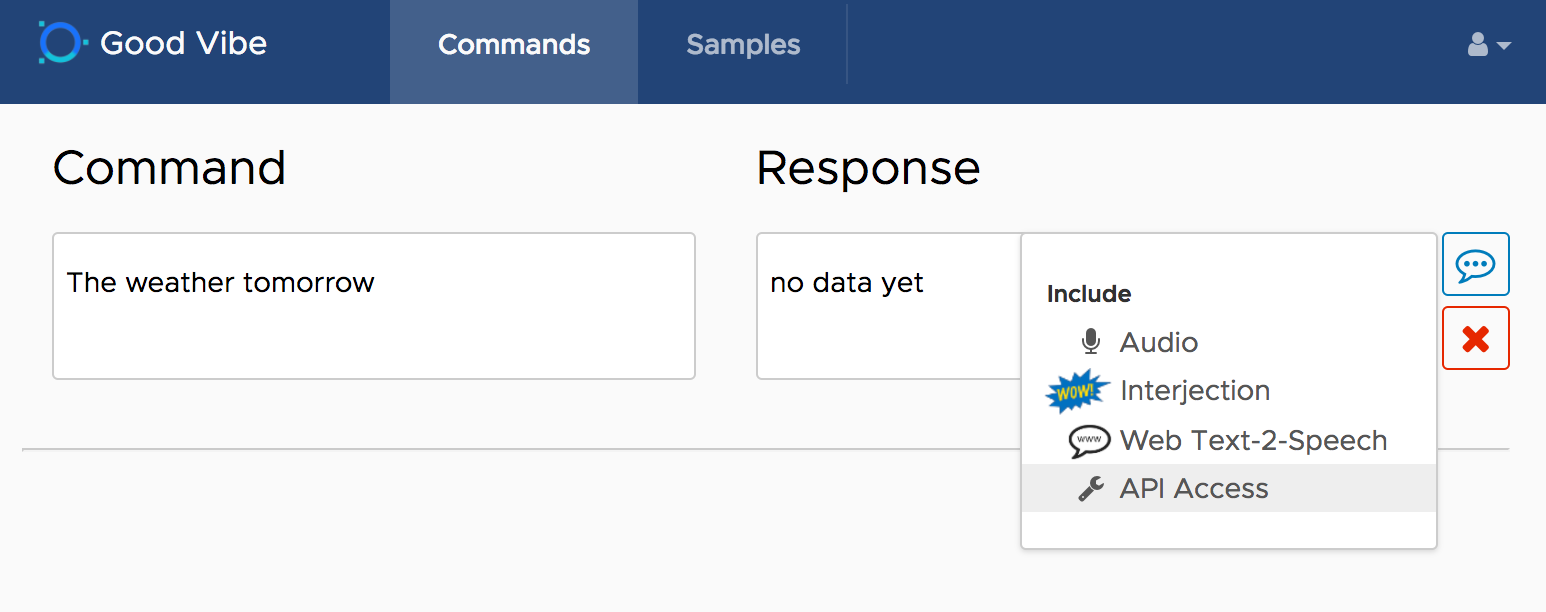Click the user profile silhouette icon
The width and height of the screenshot is (1546, 612).
coord(1478,44)
